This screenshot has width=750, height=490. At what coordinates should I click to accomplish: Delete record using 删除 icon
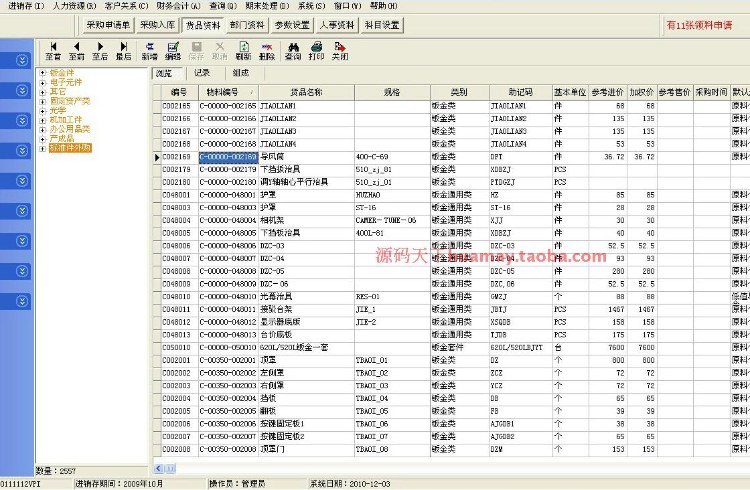267,51
